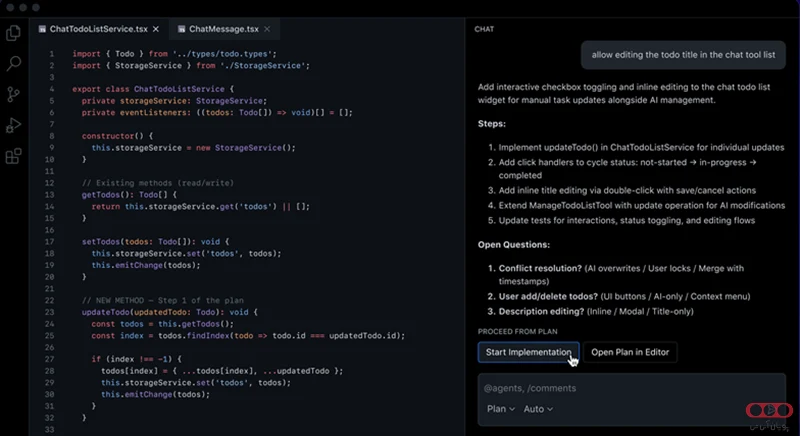Open the Plan mode dropdown
Image resolution: width=800 pixels, height=436 pixels.
pyautogui.click(x=501, y=409)
